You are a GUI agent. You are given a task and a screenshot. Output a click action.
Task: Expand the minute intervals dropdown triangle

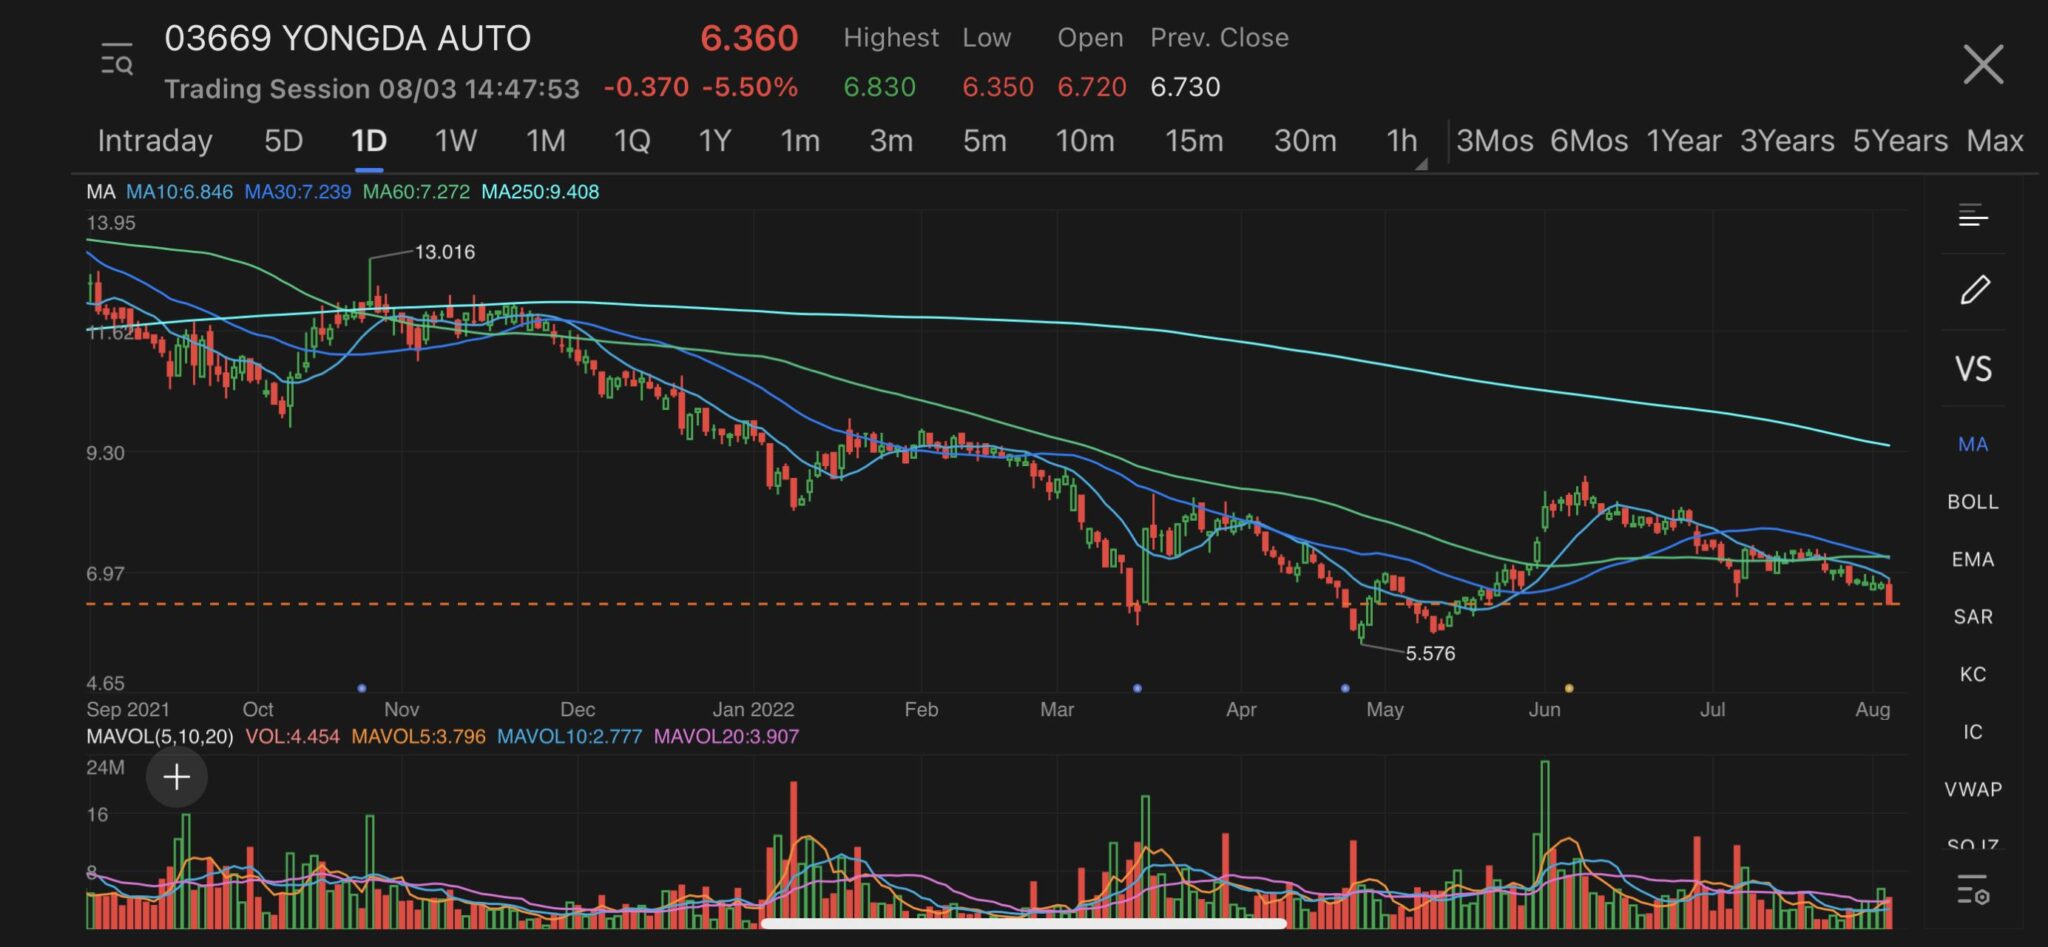[x=1421, y=163]
